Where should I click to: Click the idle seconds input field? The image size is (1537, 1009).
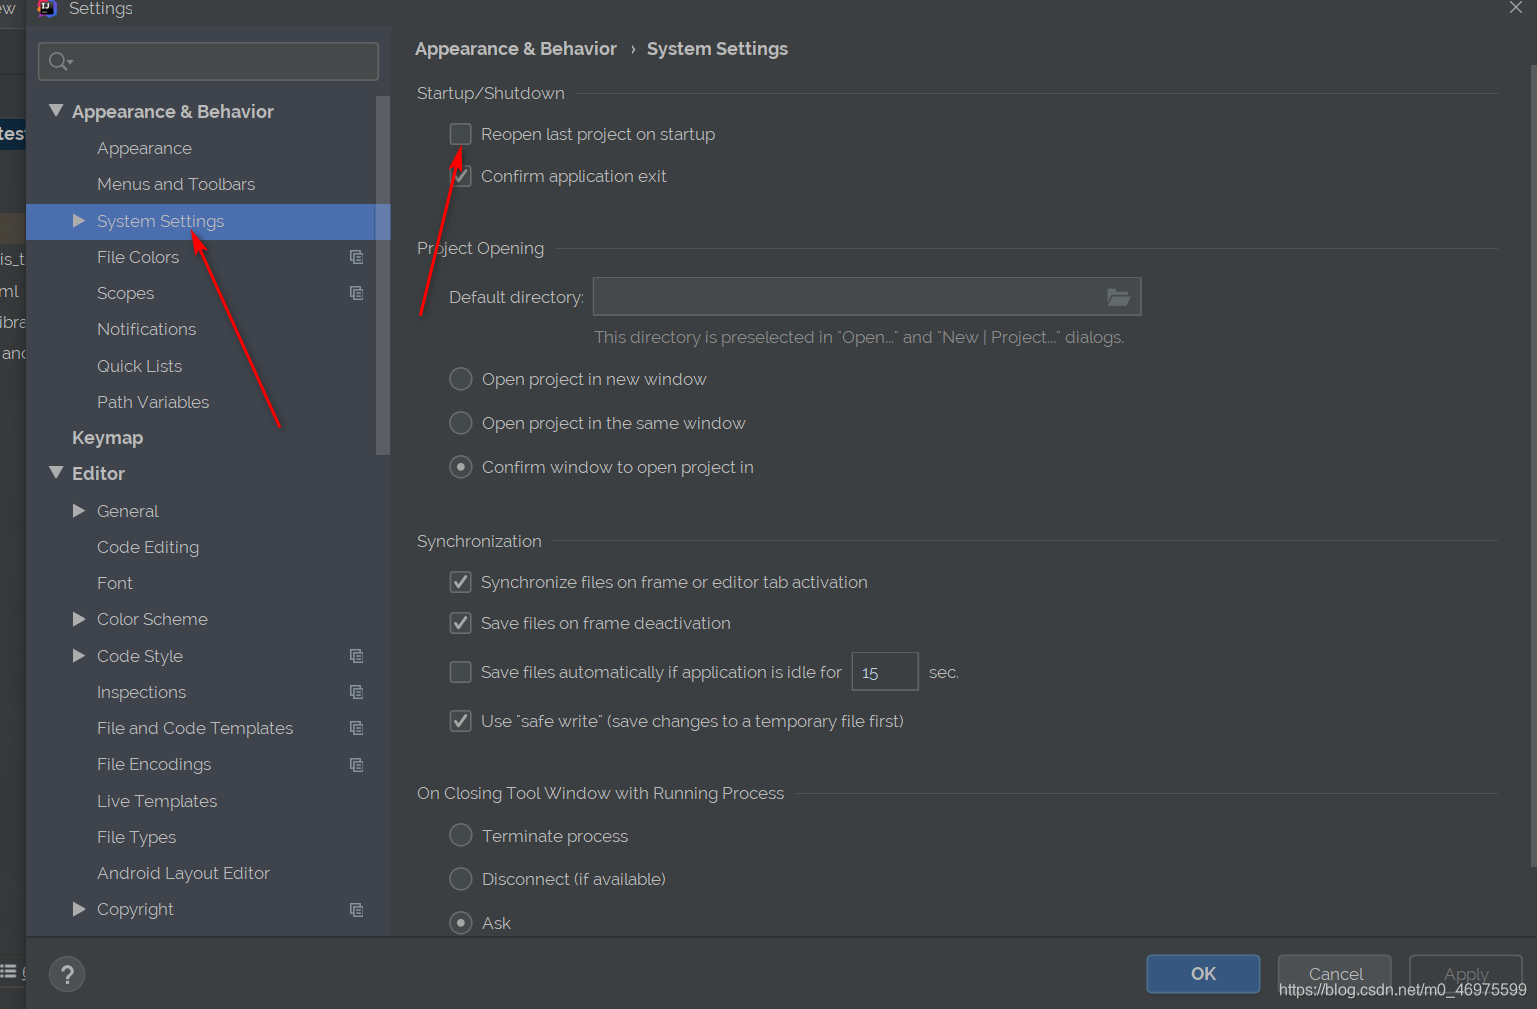tap(884, 672)
